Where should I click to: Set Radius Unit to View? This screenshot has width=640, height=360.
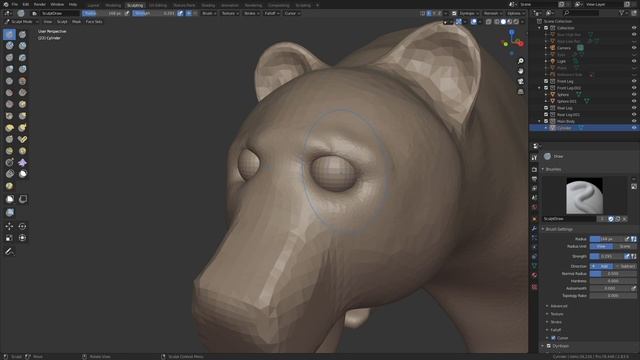tap(601, 247)
